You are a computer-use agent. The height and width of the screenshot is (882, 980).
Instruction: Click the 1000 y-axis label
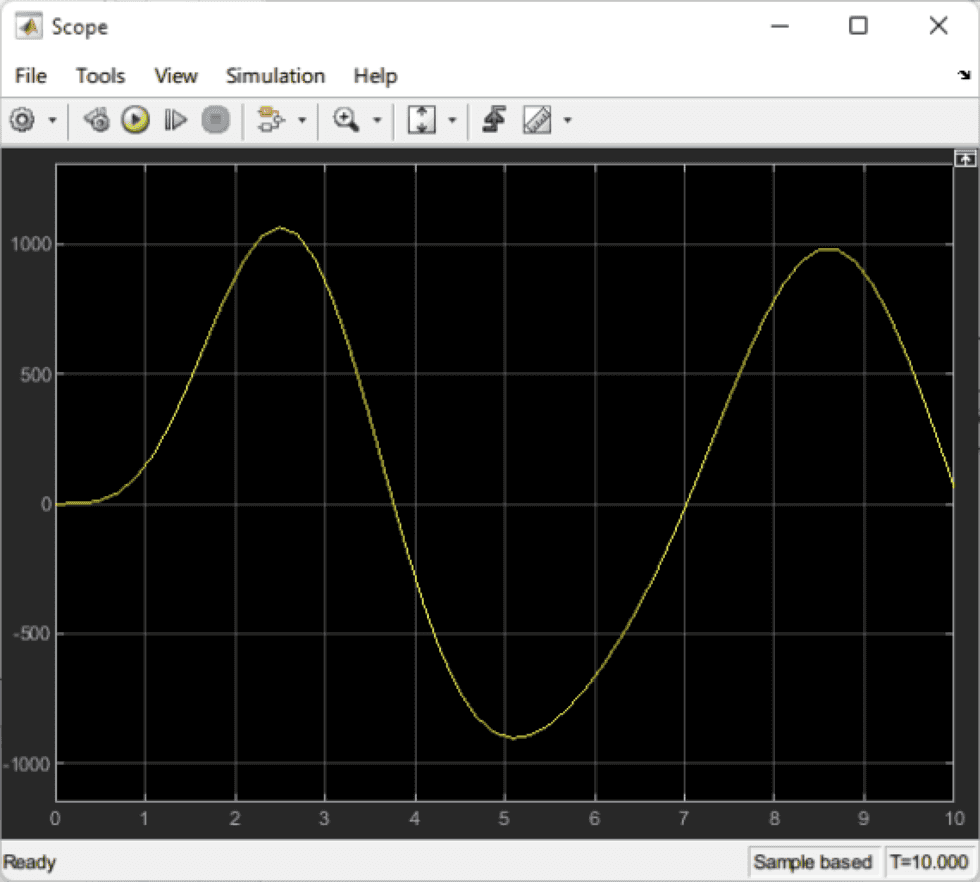pyautogui.click(x=31, y=244)
